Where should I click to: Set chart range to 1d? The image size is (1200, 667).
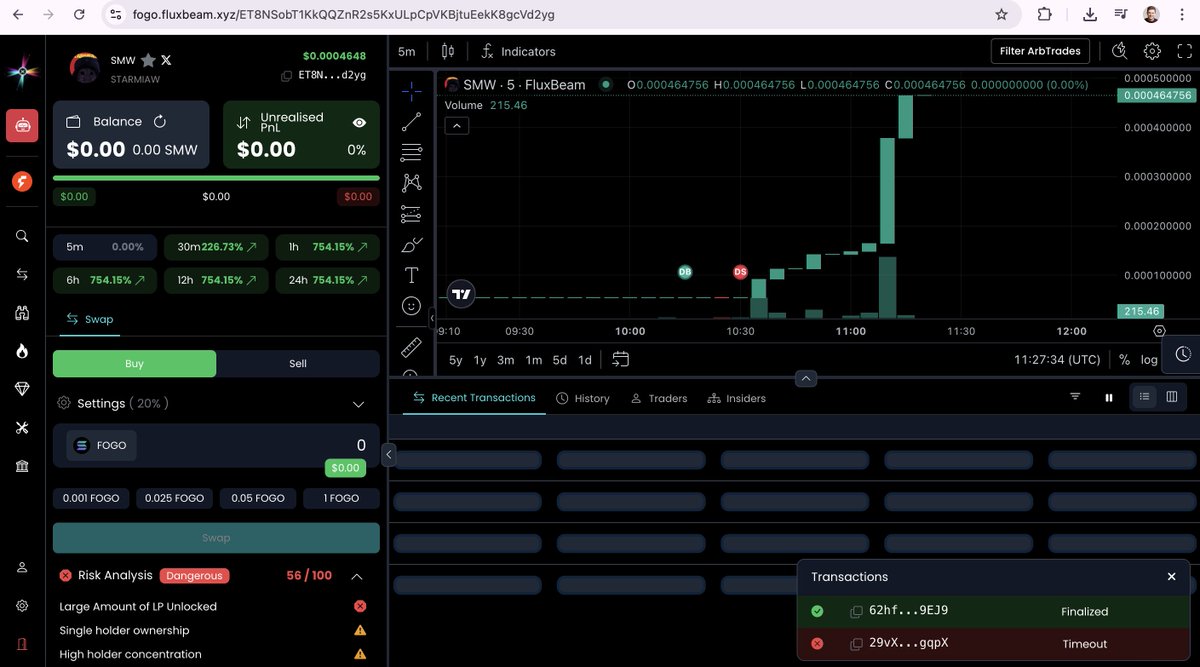pyautogui.click(x=585, y=360)
